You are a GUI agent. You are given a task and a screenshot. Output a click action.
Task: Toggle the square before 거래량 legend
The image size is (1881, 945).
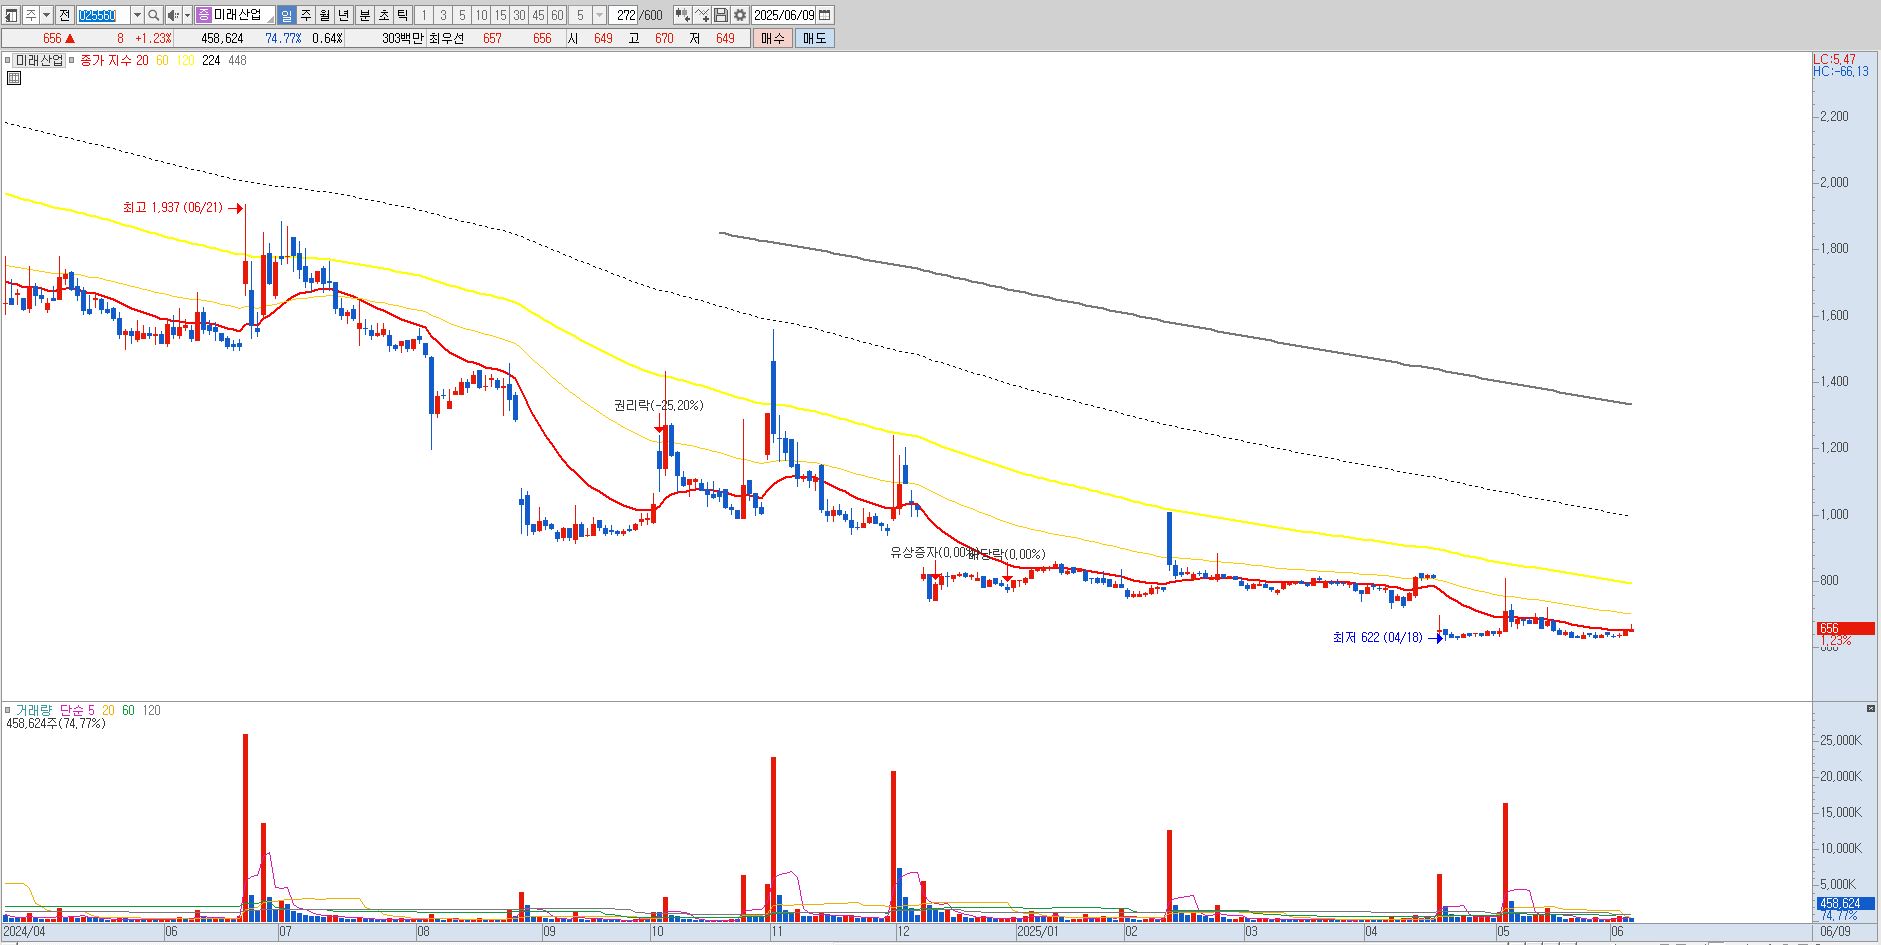tap(7, 710)
